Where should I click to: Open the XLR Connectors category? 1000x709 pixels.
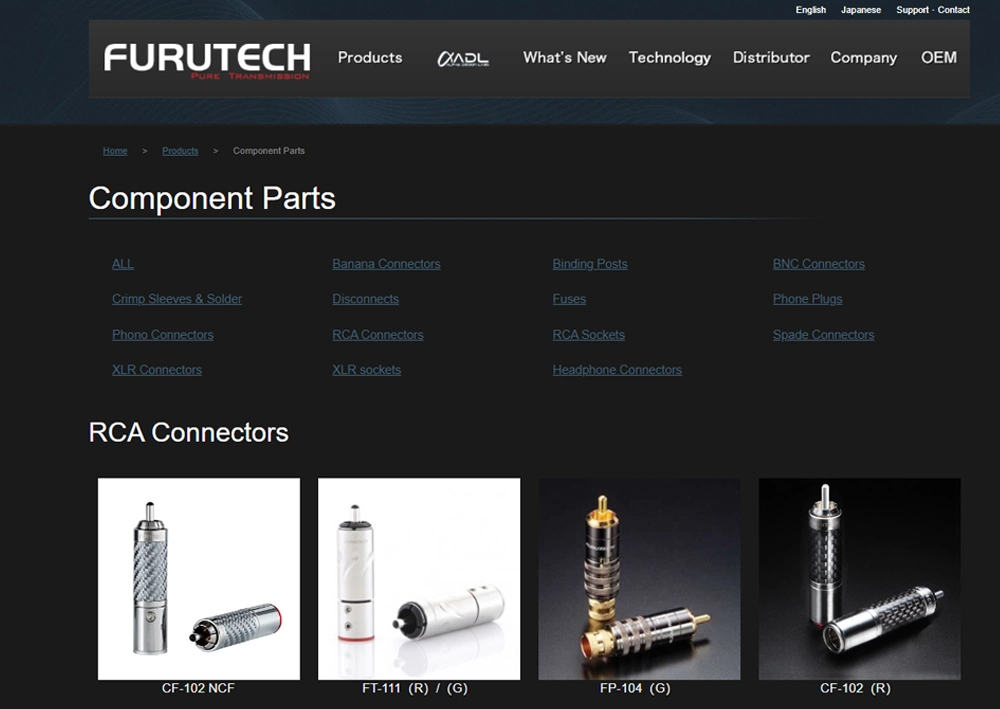click(x=157, y=370)
